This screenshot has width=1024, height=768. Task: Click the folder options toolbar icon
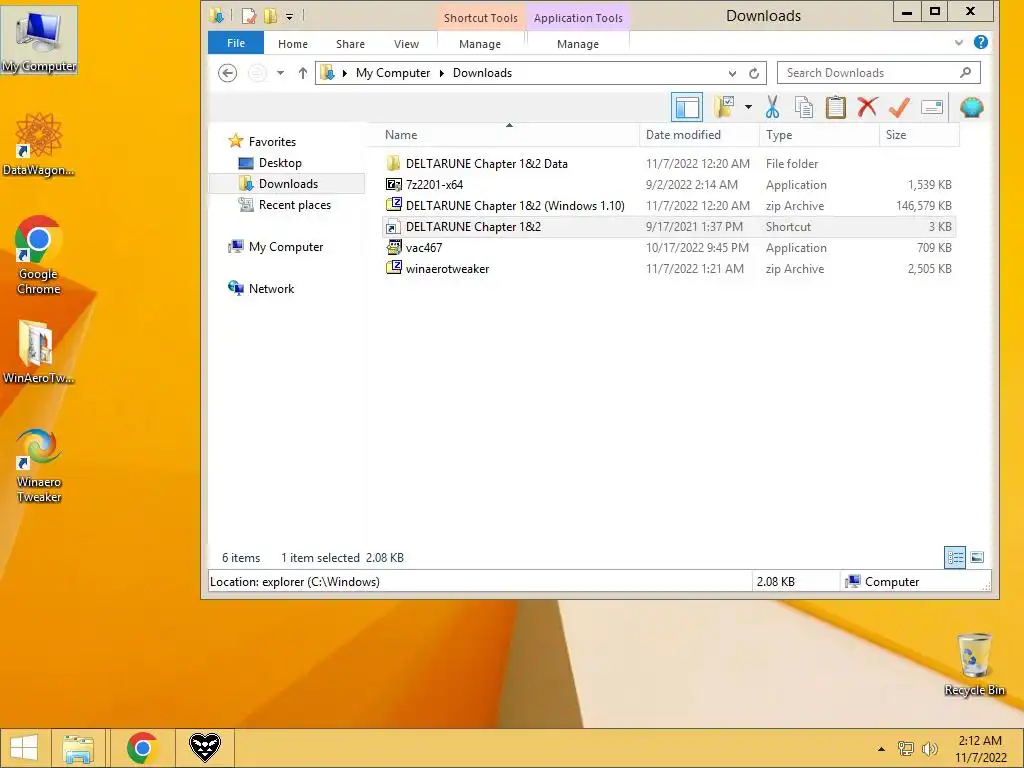click(724, 107)
